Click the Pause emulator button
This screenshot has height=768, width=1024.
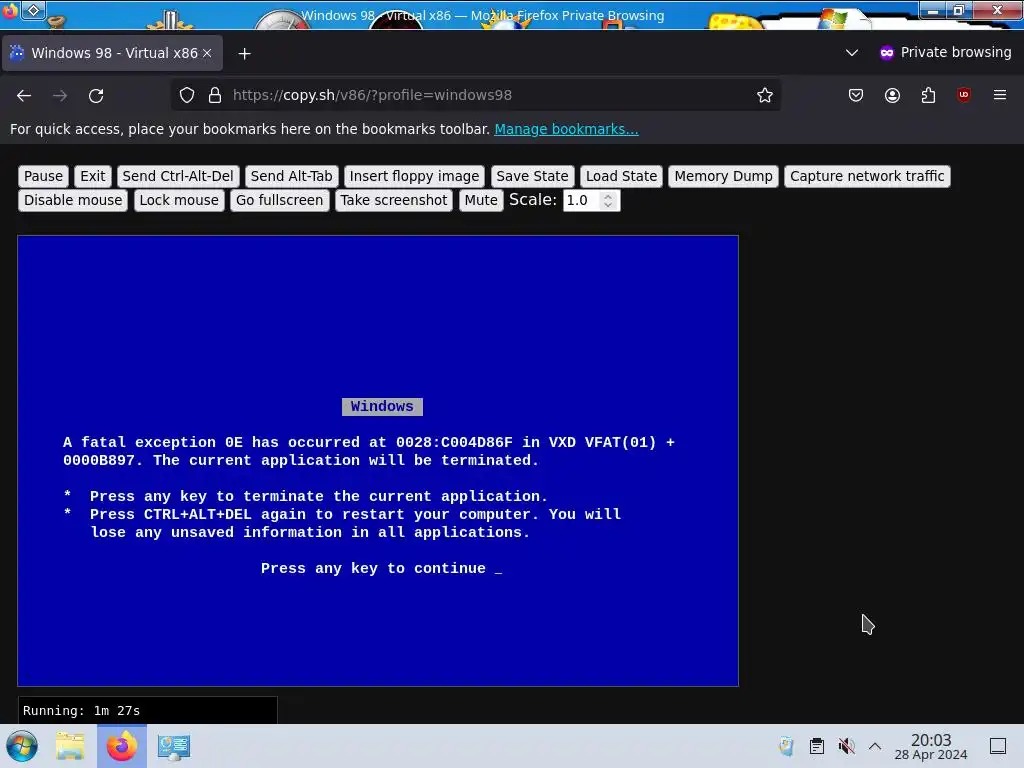pyautogui.click(x=43, y=176)
